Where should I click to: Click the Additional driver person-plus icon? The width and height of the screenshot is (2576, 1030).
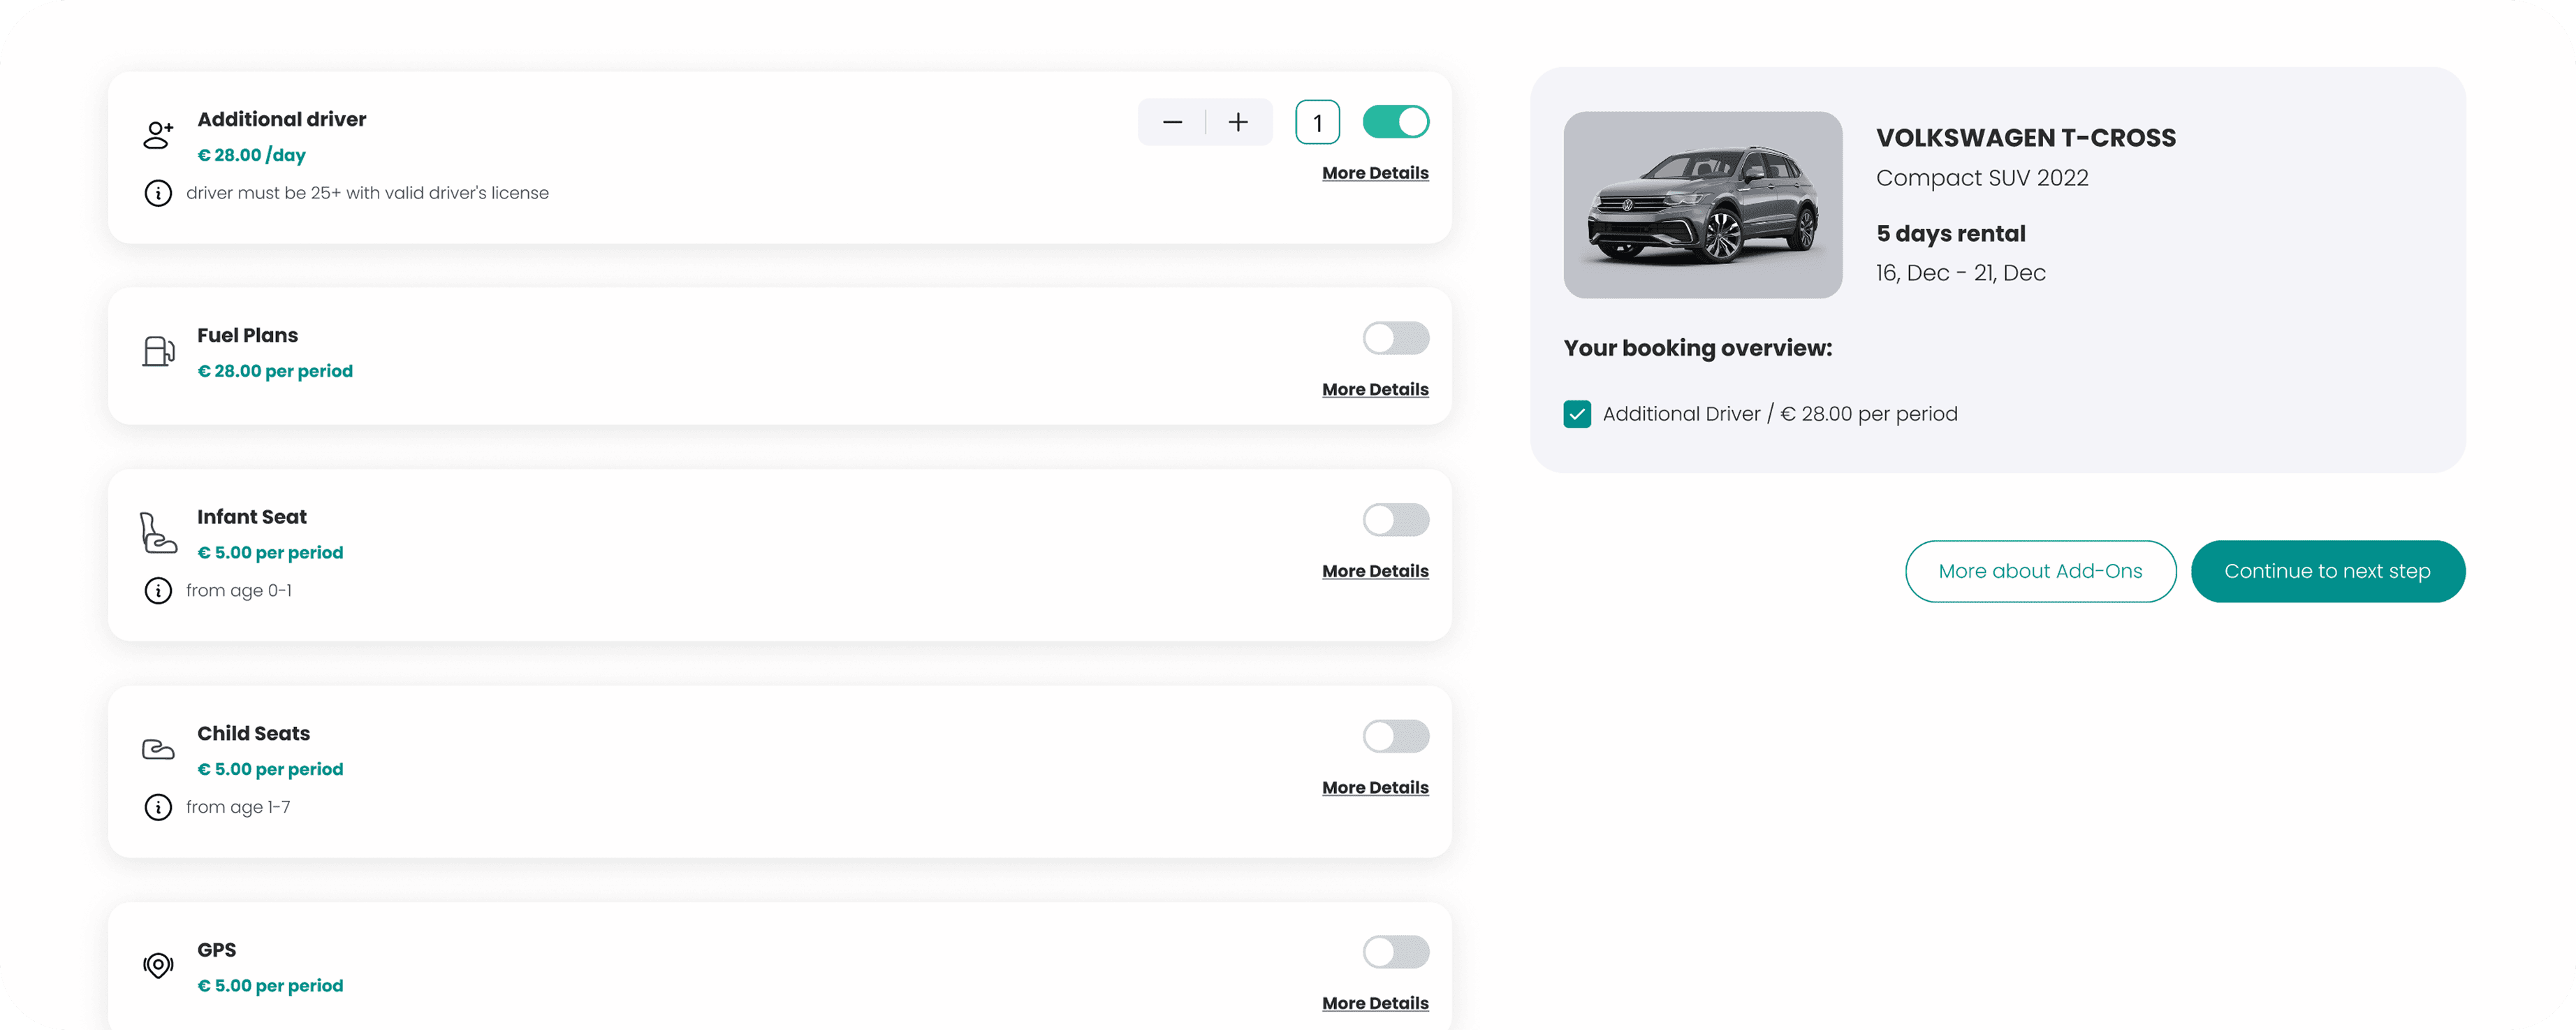[158, 135]
